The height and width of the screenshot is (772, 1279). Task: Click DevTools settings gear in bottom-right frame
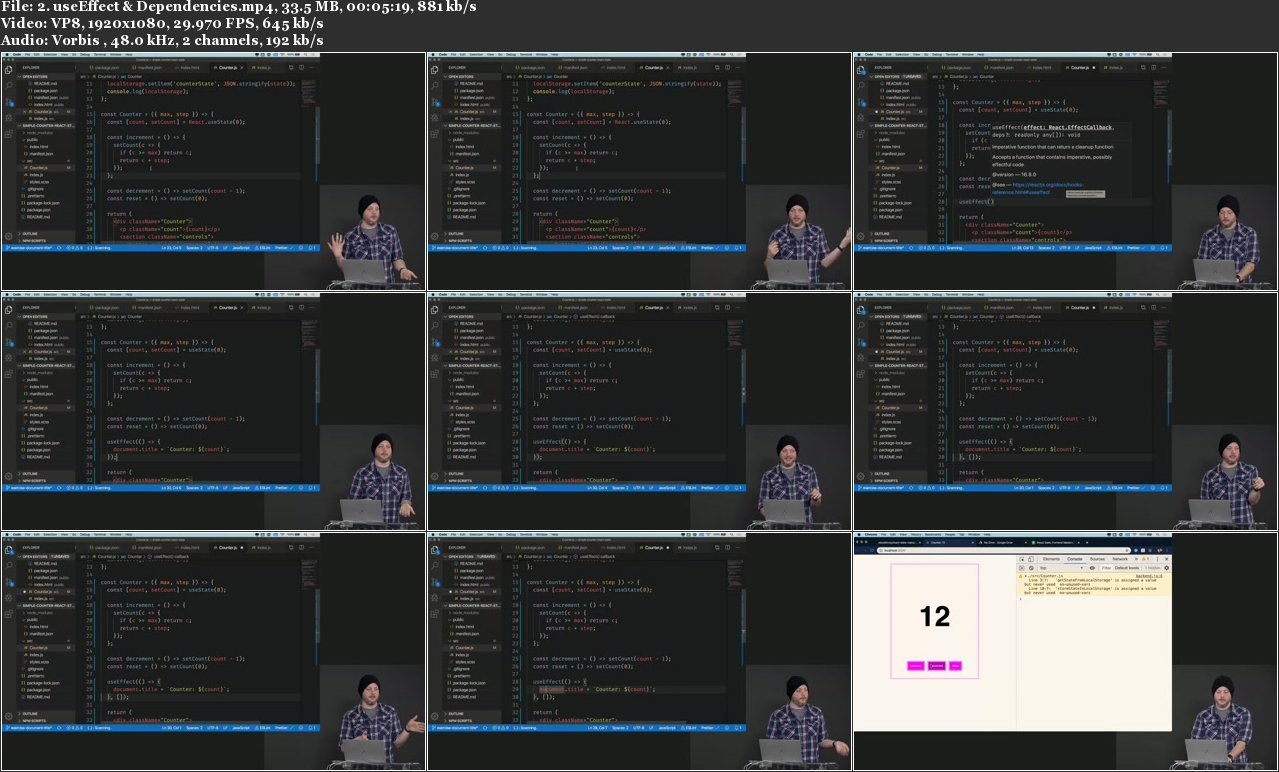click(1166, 567)
